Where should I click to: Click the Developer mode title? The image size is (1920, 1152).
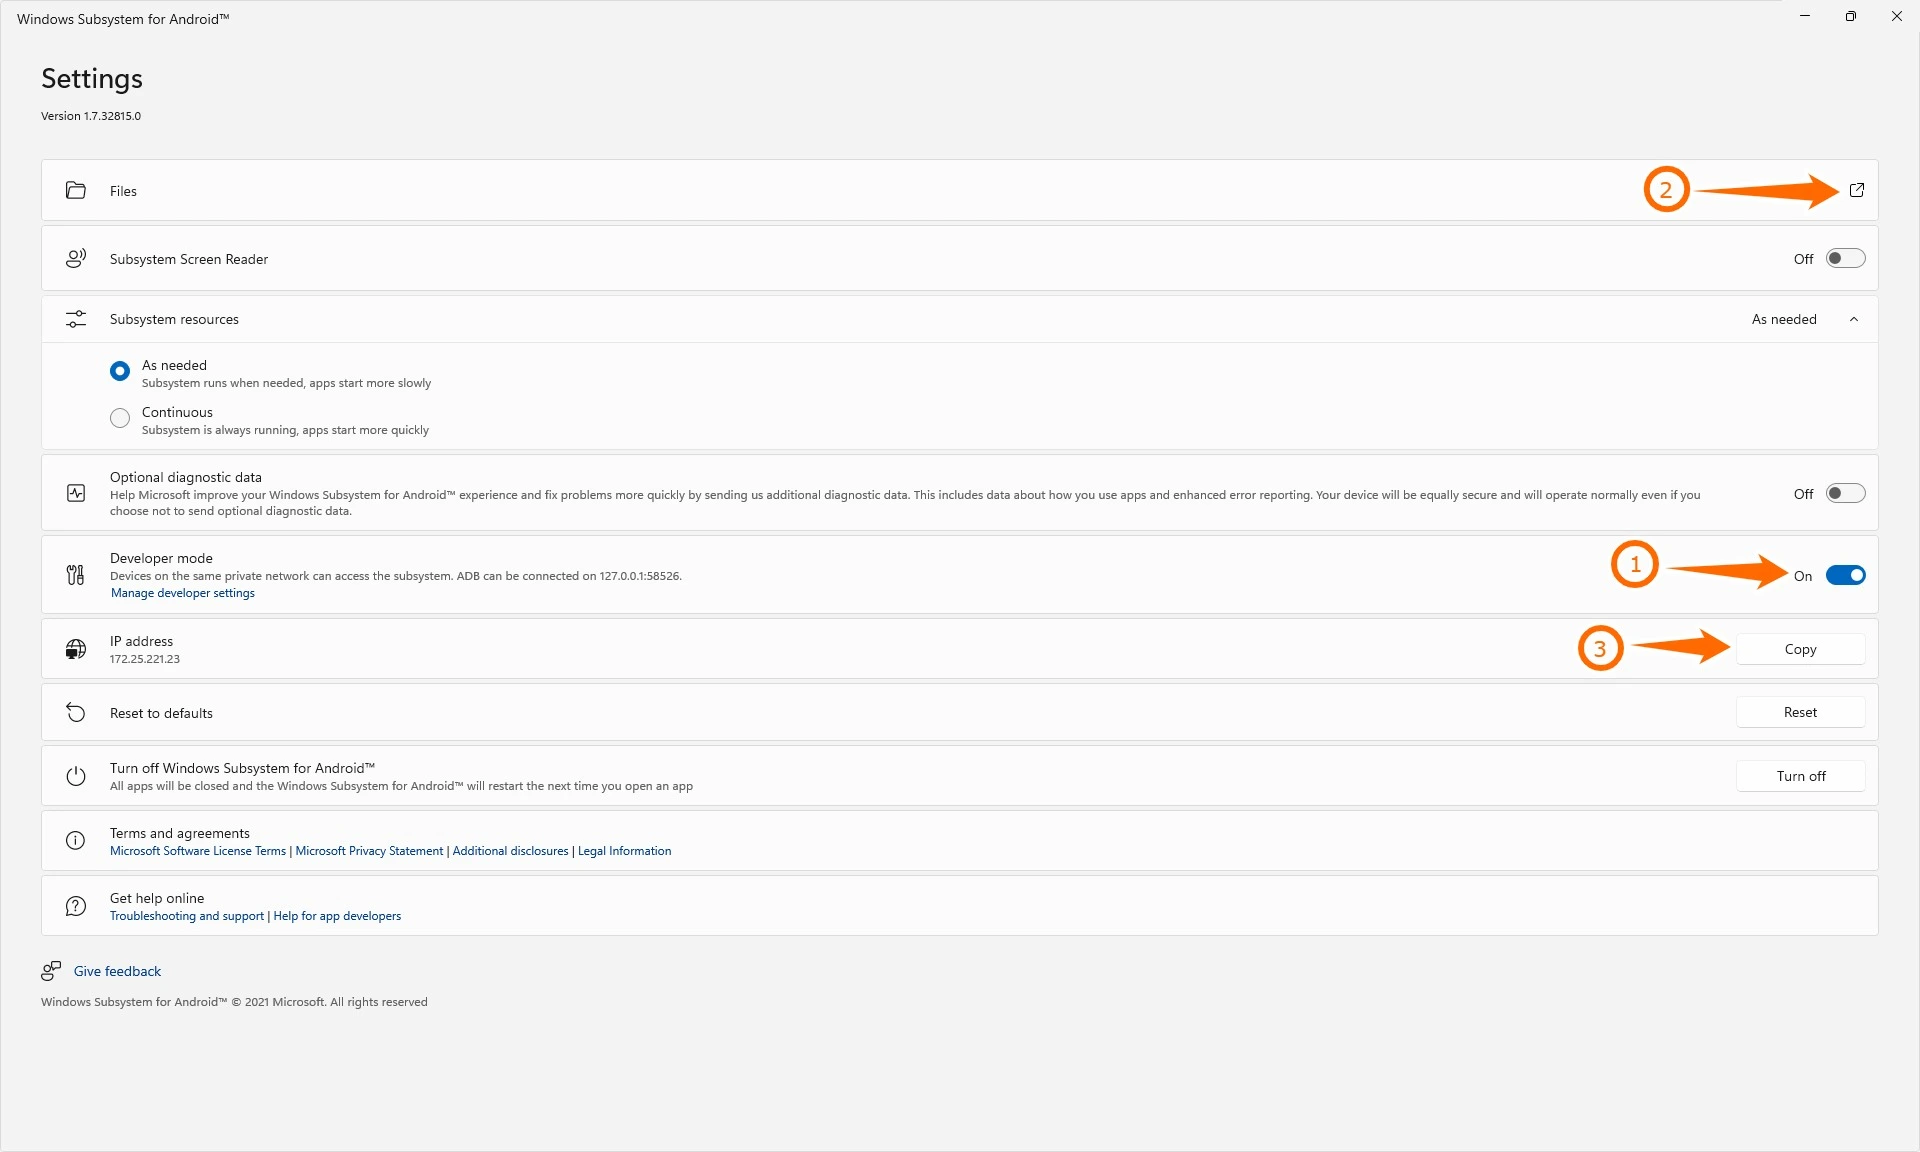(161, 558)
